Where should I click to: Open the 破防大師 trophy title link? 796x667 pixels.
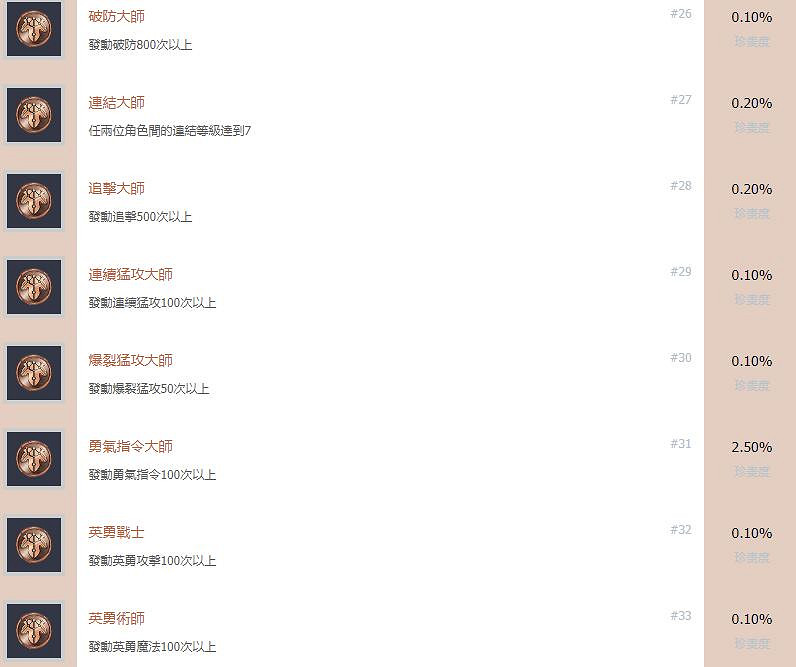pyautogui.click(x=116, y=17)
